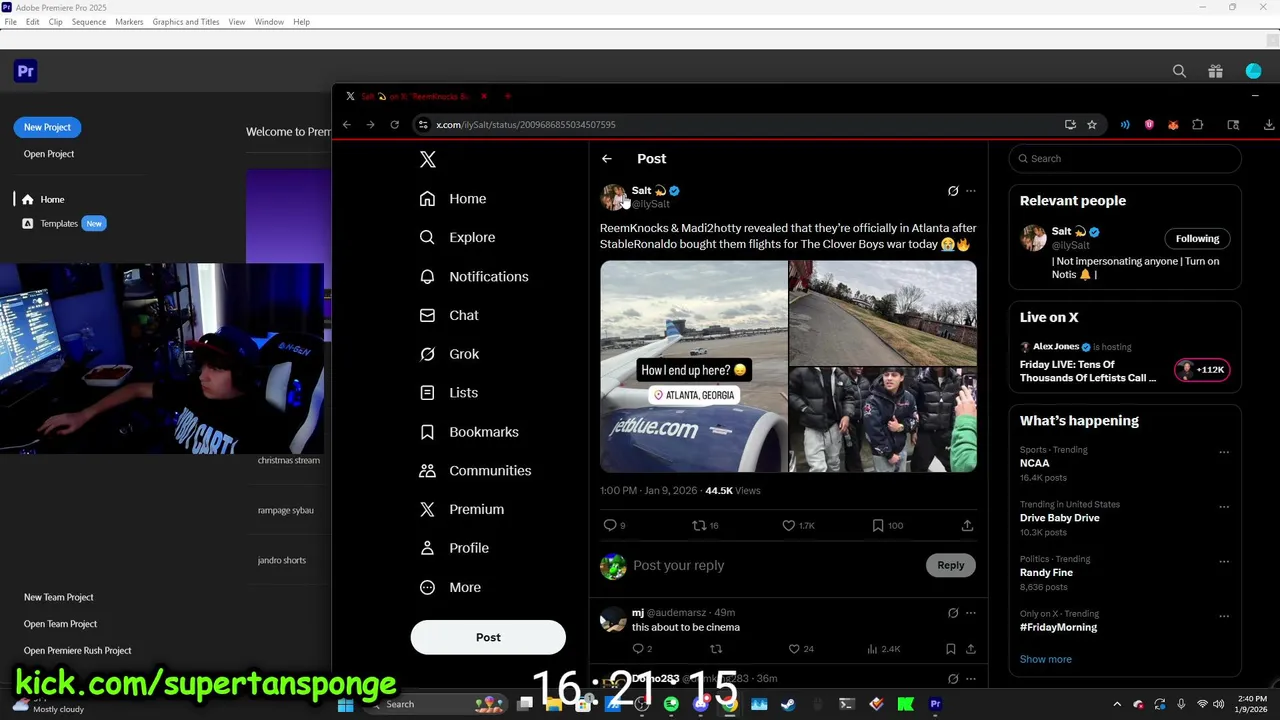
Task: Click the Grok icon on Salt's post
Action: click(953, 191)
